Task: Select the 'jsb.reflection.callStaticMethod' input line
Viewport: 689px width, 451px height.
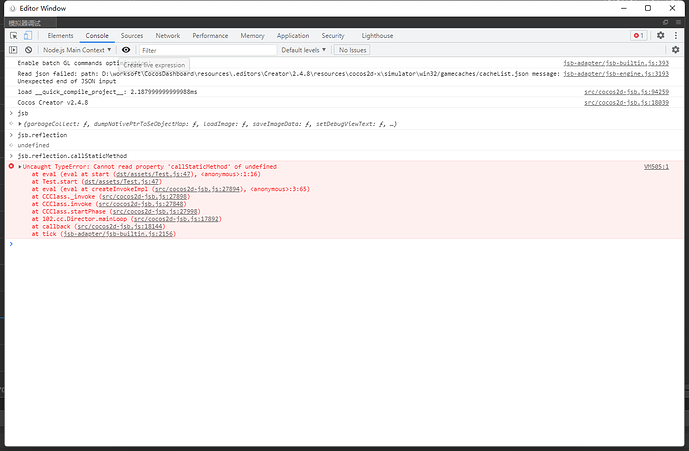Action: (x=73, y=156)
